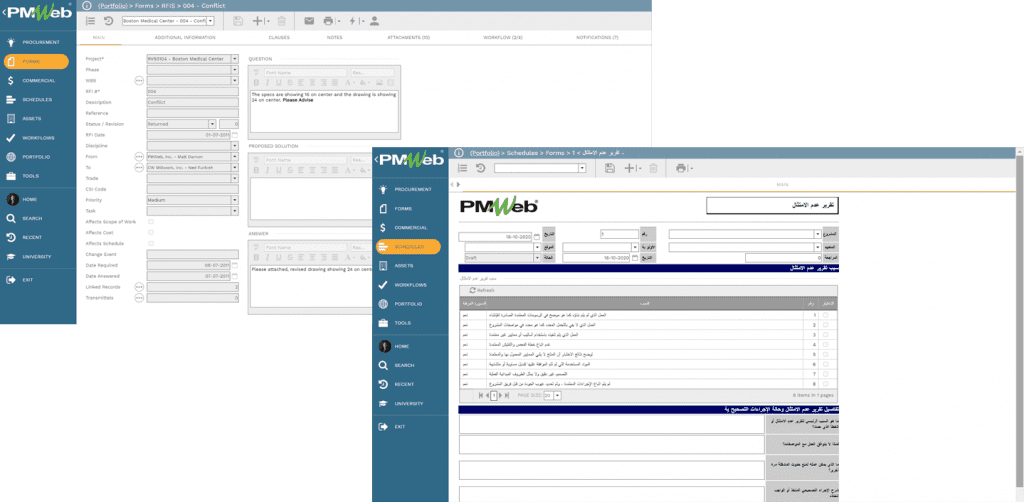Click the print icon in the RFI toolbar
Viewport: 1024px width, 502px height.
pos(327,21)
